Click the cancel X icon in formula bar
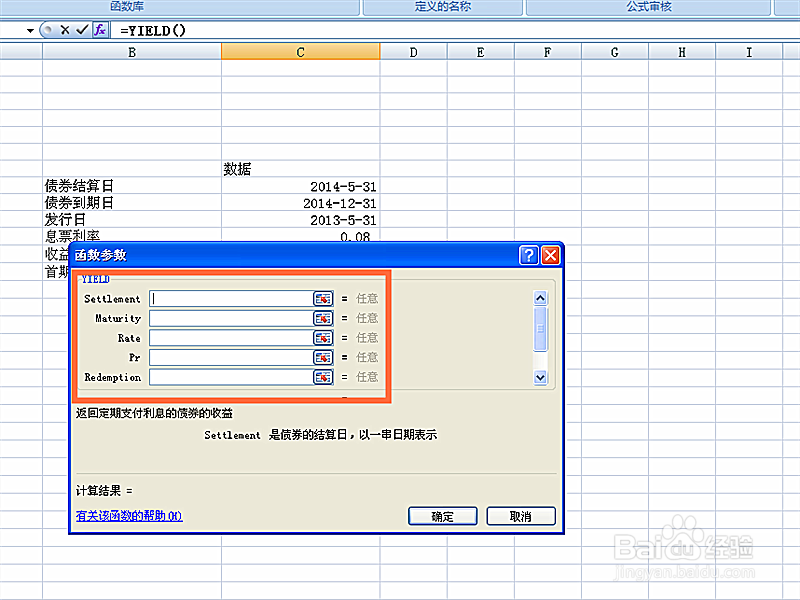The image size is (800, 600). [65, 30]
